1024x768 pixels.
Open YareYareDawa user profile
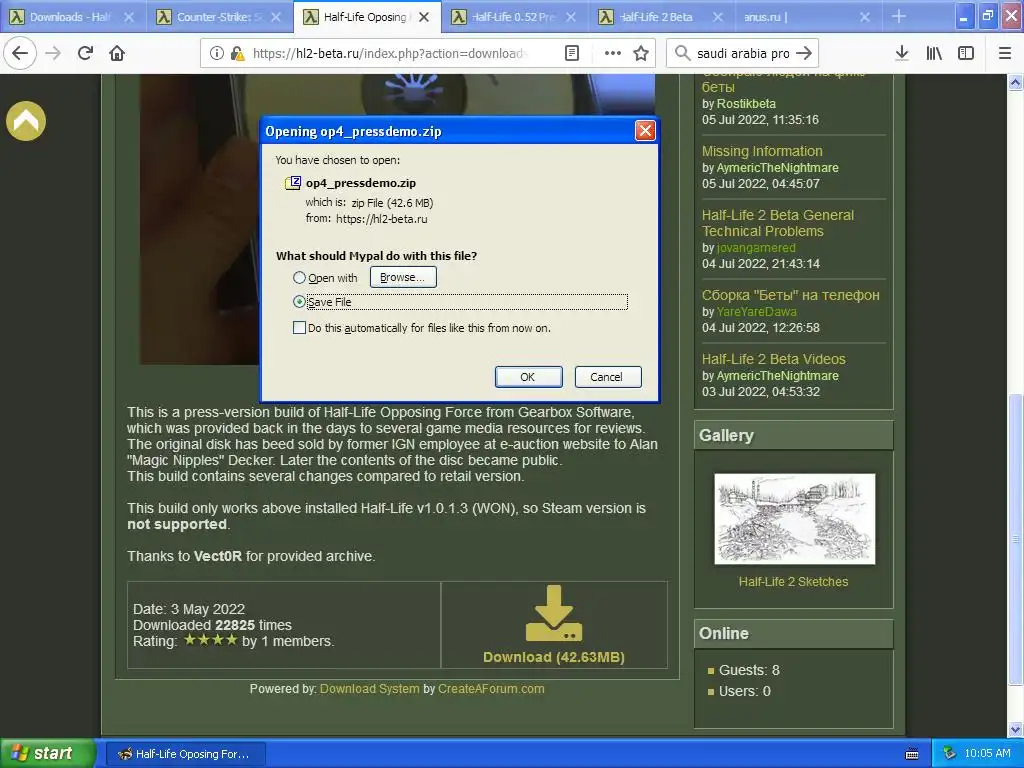coord(756,312)
